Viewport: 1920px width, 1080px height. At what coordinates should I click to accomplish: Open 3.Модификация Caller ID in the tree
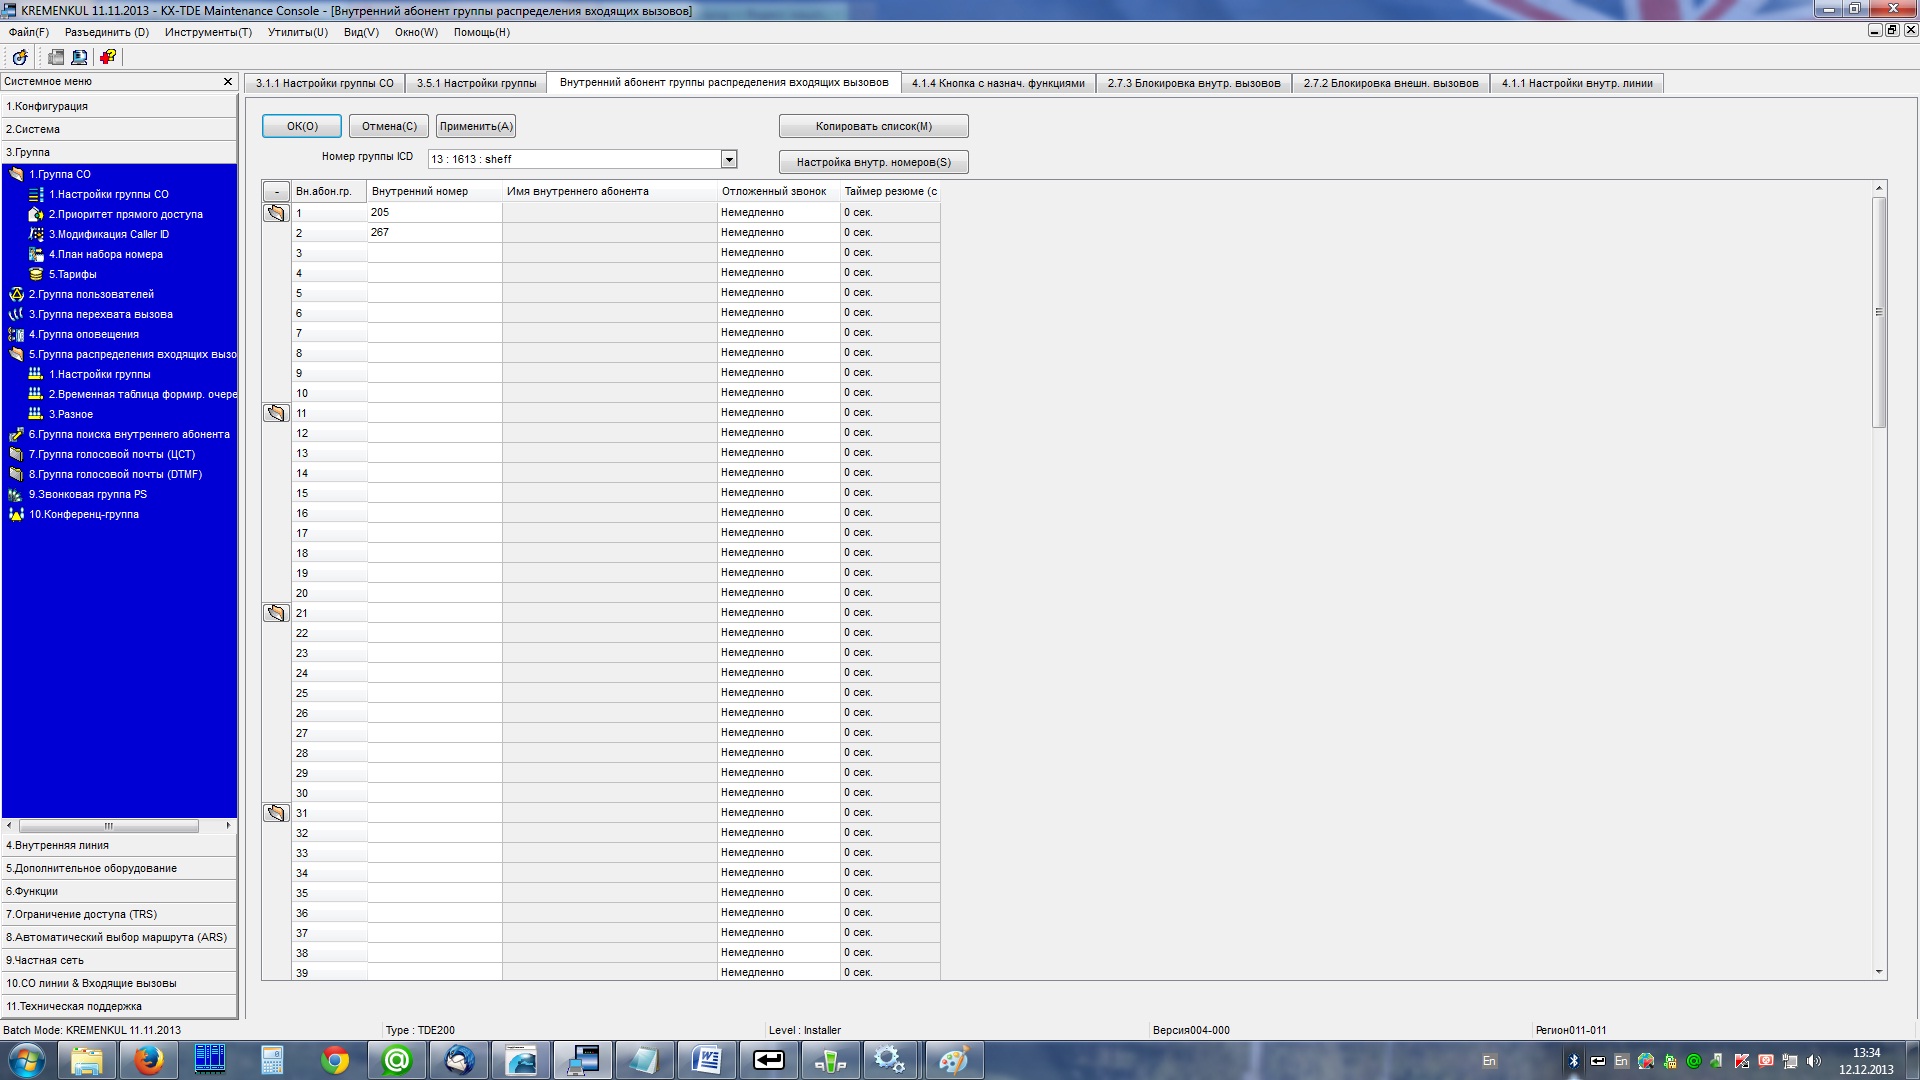pos(108,234)
